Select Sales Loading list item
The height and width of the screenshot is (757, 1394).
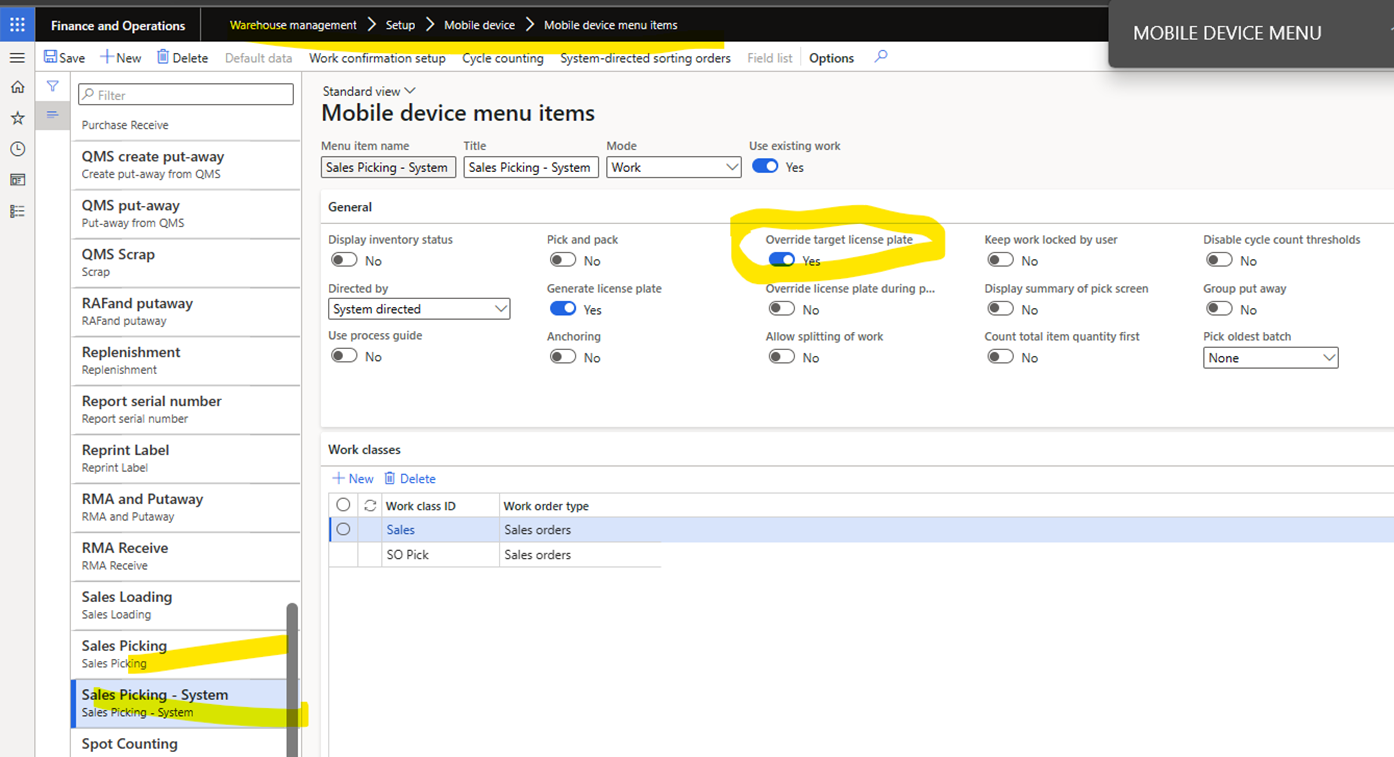click(x=186, y=605)
